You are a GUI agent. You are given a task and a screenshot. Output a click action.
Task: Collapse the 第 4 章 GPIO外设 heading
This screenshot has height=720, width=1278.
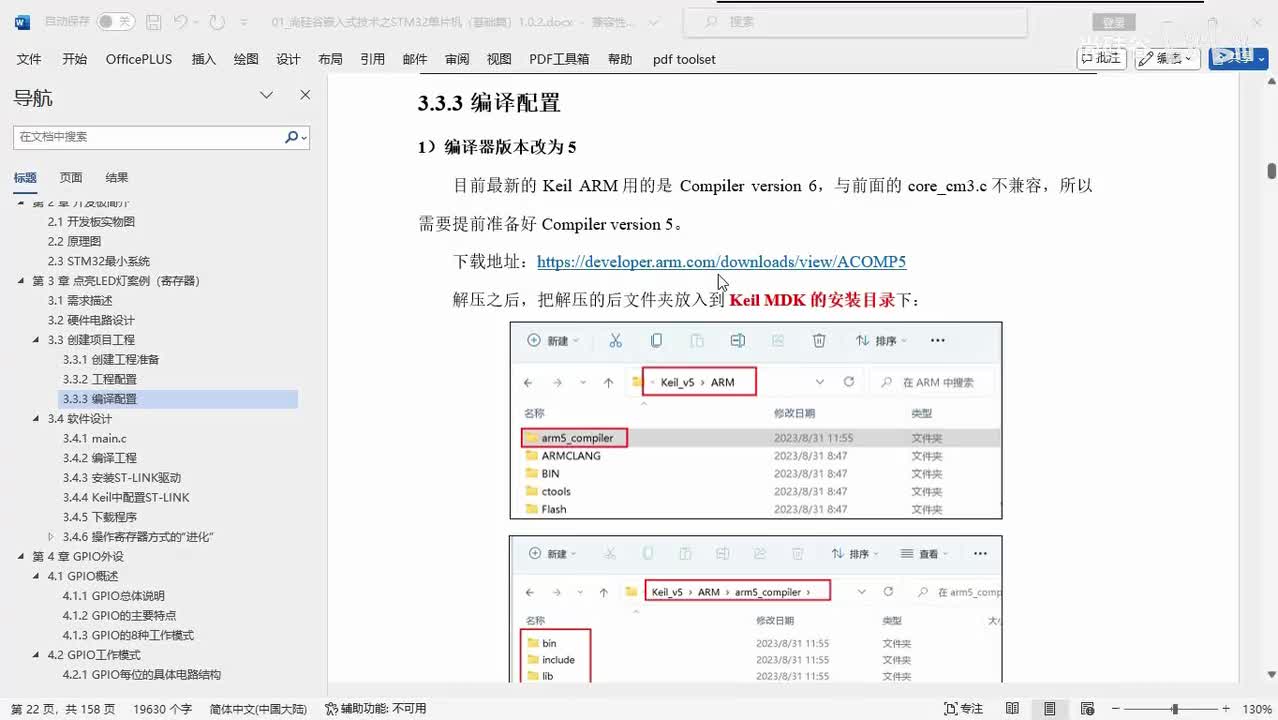[21, 557]
